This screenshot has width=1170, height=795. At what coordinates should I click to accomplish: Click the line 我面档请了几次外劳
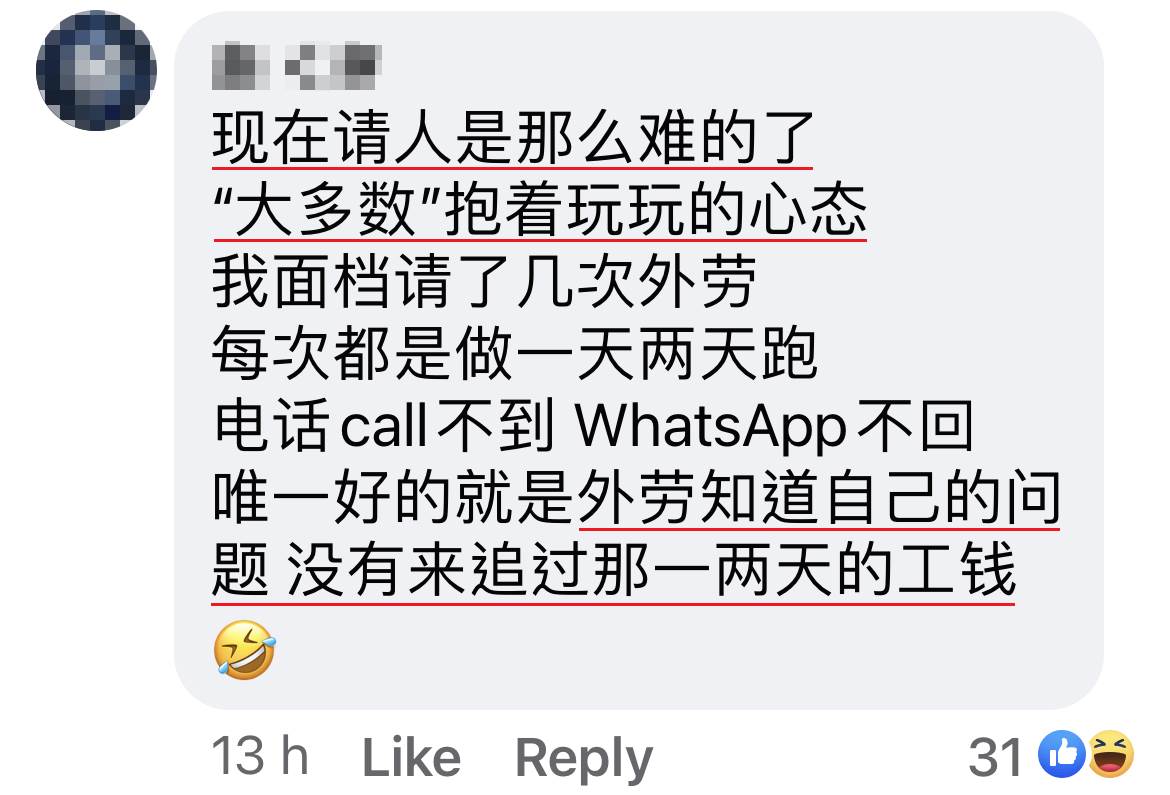click(x=484, y=281)
